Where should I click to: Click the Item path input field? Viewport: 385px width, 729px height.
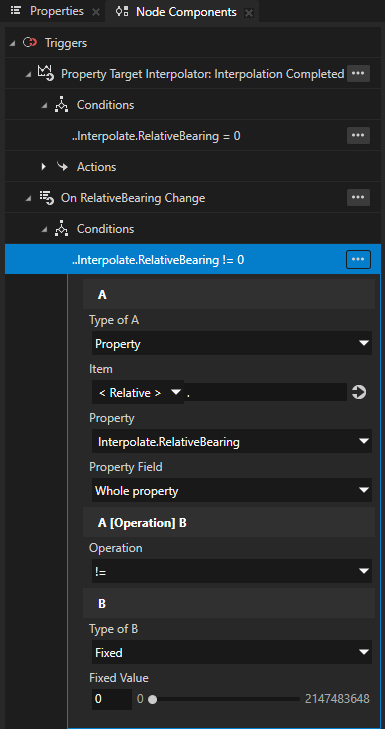coord(266,392)
